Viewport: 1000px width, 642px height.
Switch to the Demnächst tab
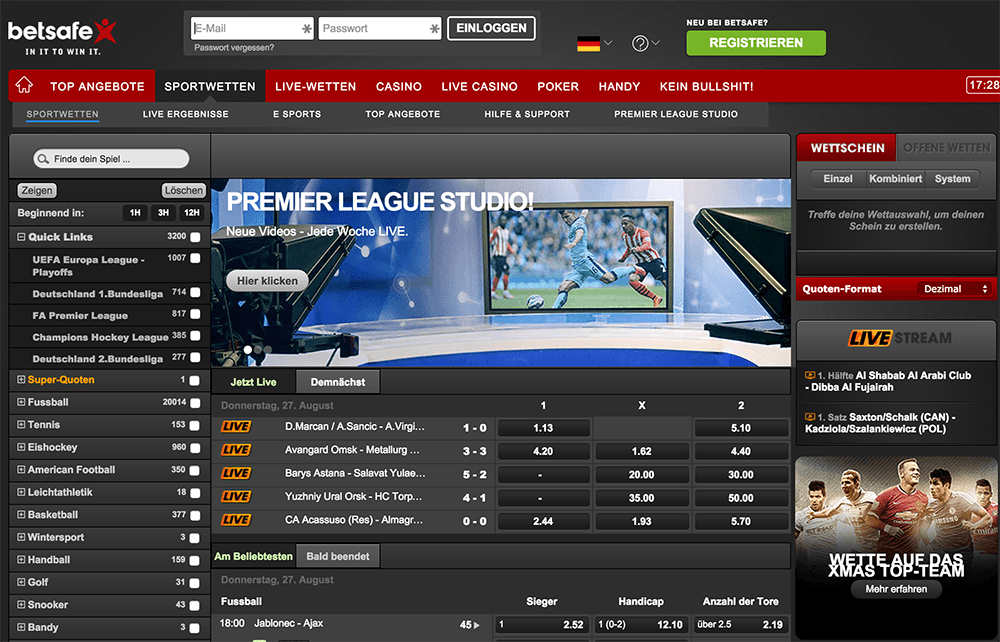click(x=338, y=382)
